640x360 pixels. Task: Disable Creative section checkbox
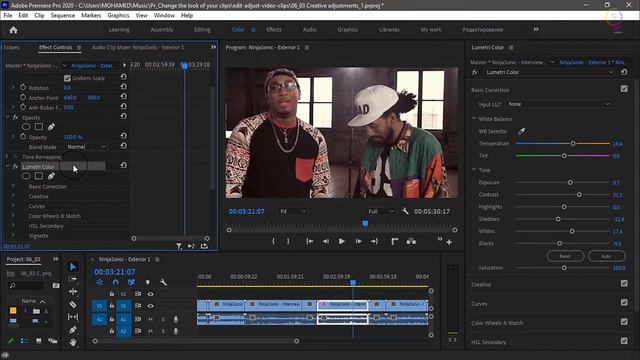point(624,283)
